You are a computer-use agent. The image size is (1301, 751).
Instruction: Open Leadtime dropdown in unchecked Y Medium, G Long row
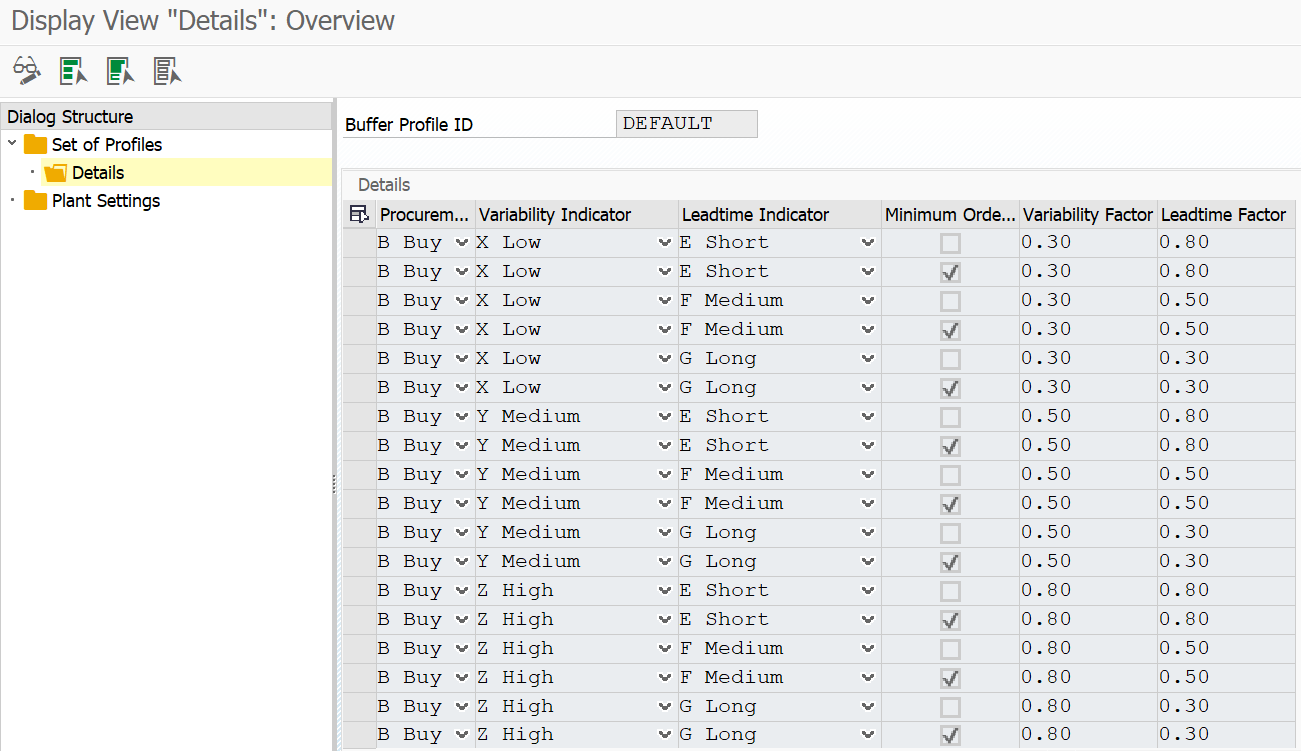[x=867, y=533]
